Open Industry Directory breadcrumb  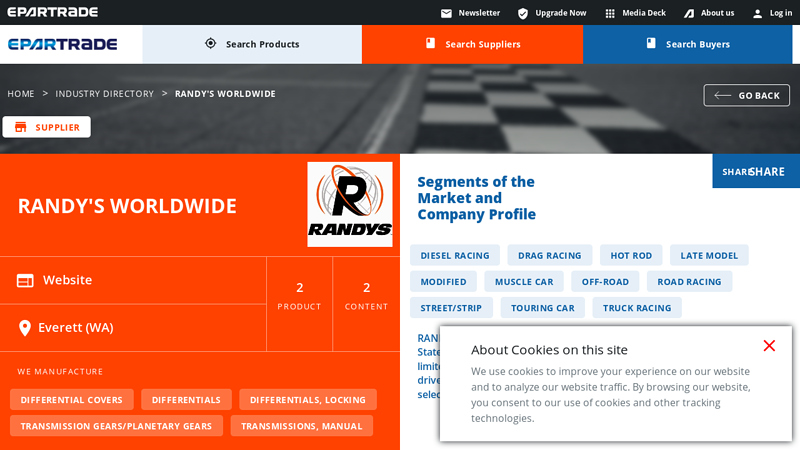[x=104, y=94]
